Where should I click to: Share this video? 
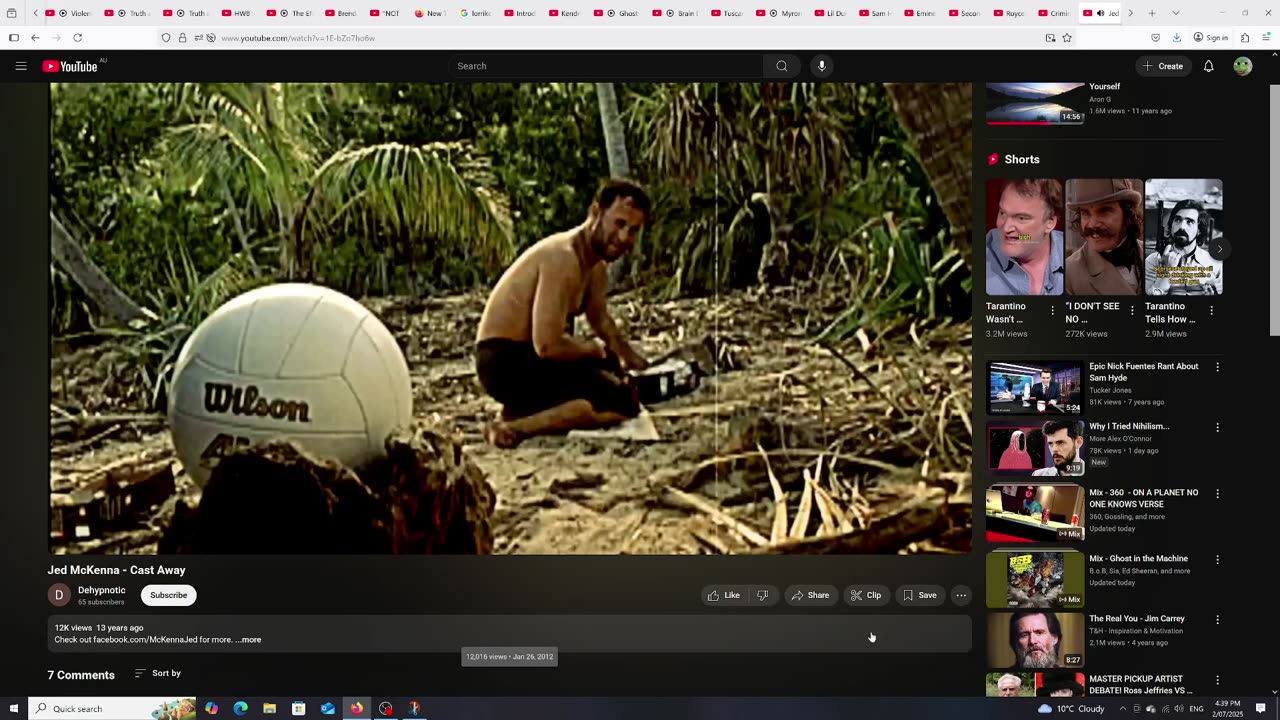pos(810,595)
